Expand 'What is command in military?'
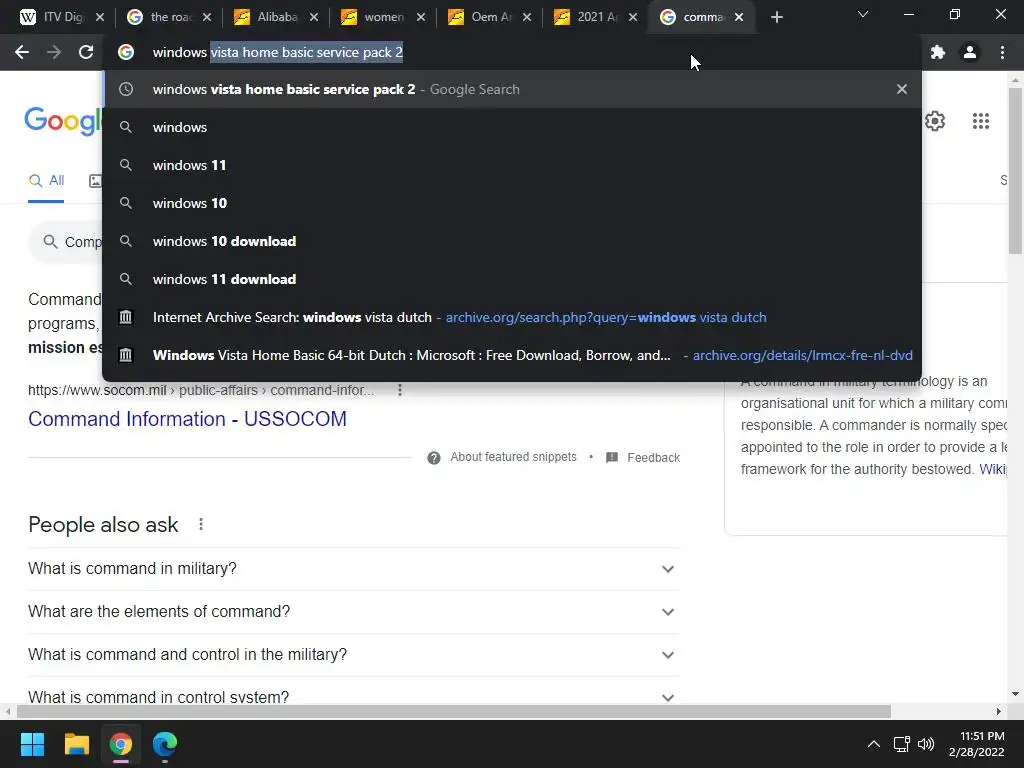 coord(354,569)
